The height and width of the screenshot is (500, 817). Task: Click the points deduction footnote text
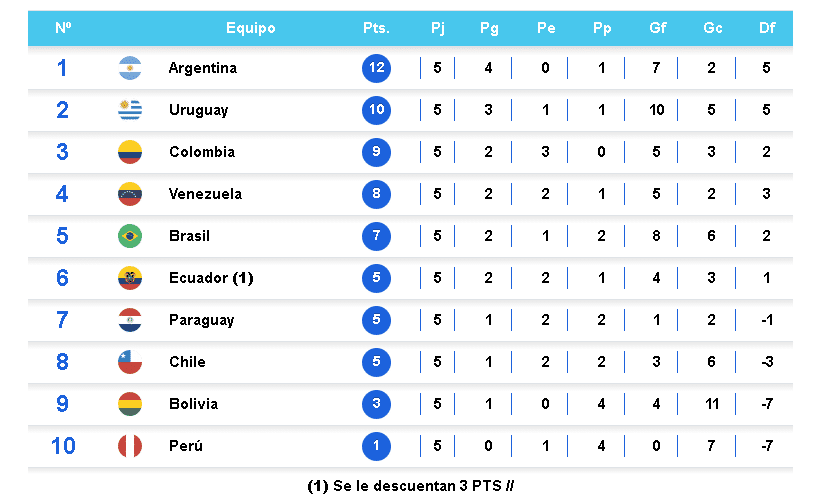coord(410,486)
